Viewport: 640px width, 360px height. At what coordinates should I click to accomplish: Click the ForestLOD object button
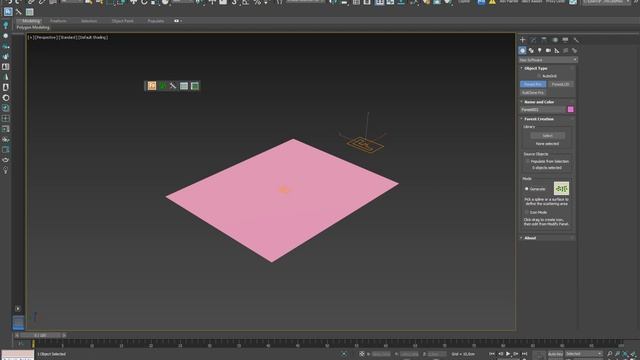point(560,84)
